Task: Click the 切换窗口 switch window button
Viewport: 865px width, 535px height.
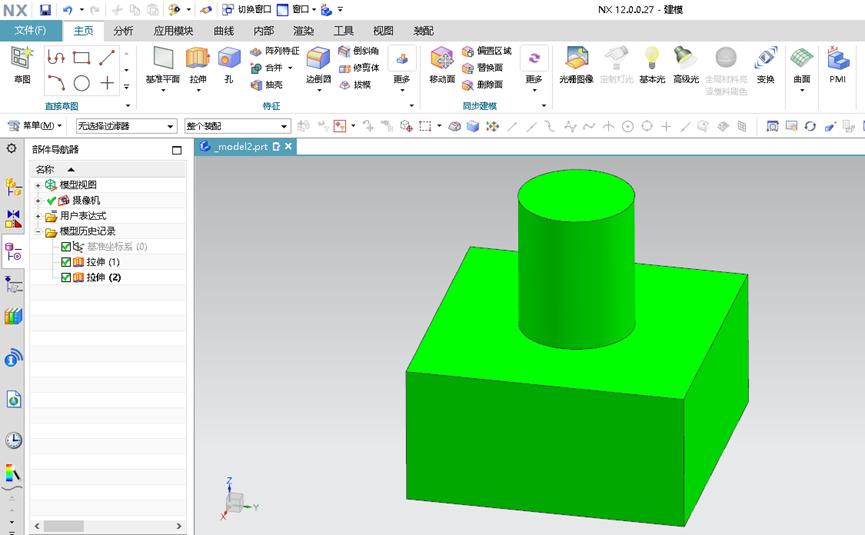Action: 247,9
